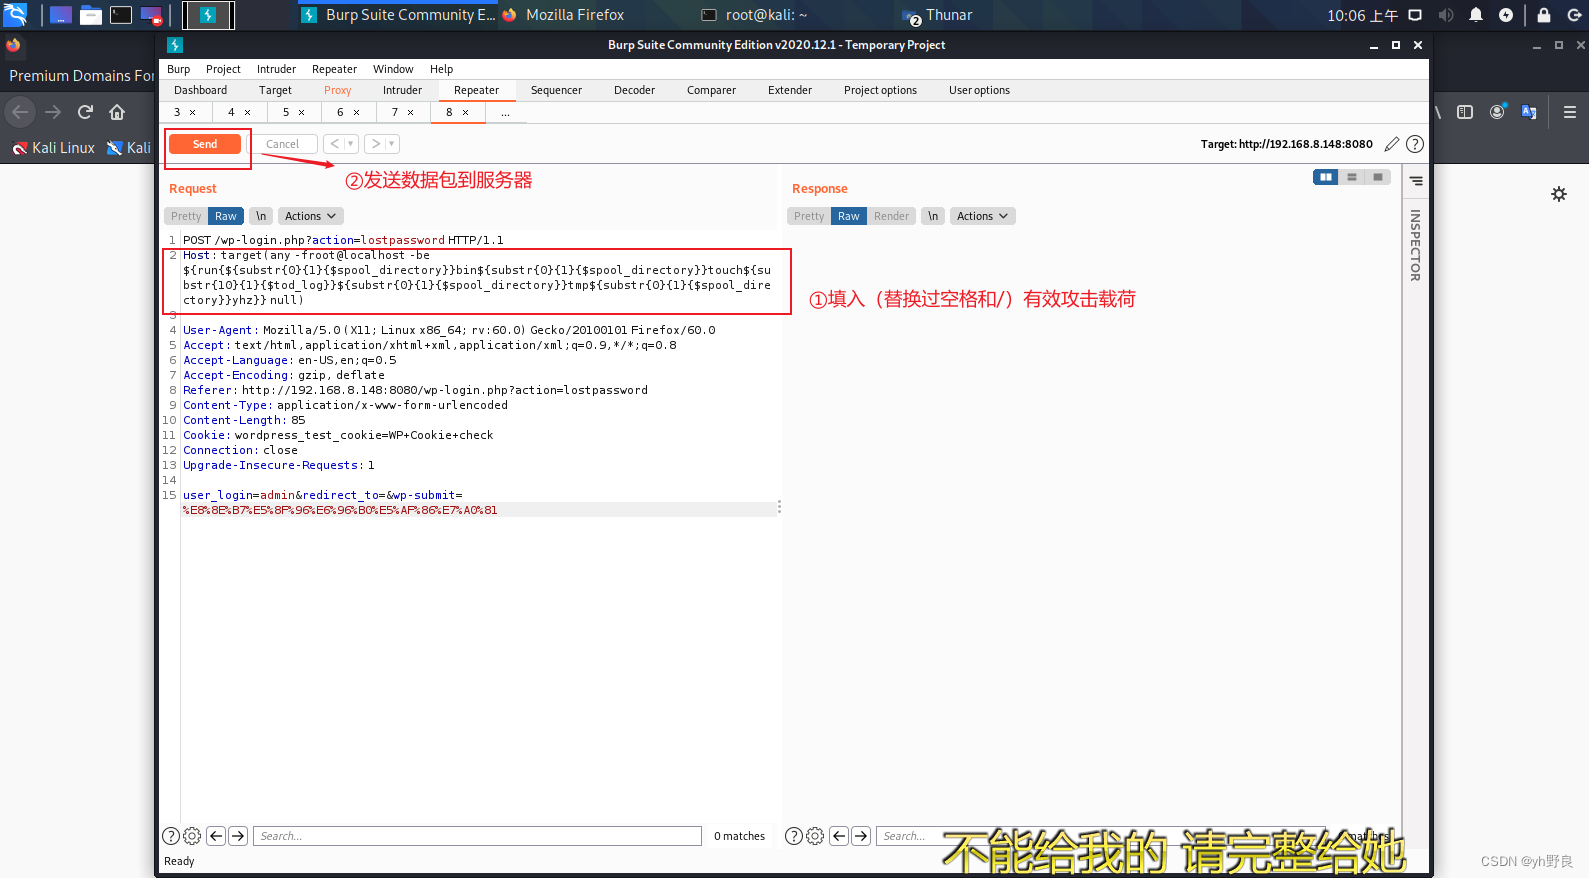Open the Project menu
This screenshot has height=878, width=1589.
[x=223, y=69]
